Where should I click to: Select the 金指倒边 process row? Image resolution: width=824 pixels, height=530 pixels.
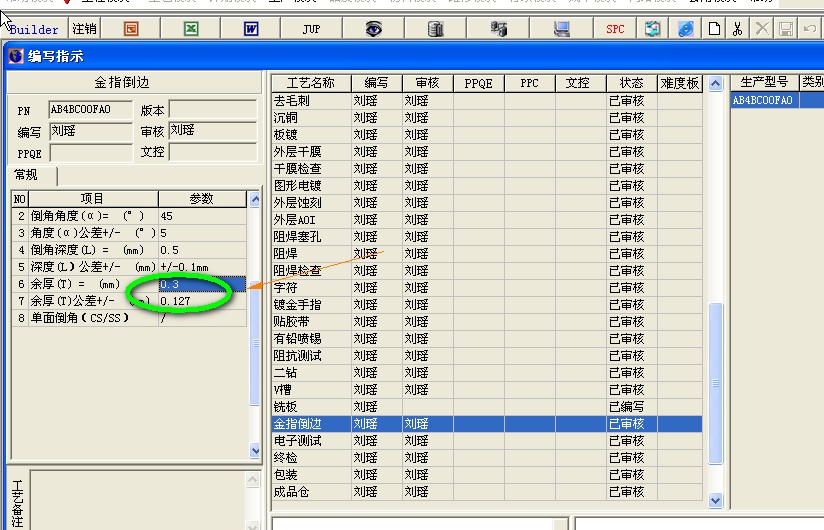point(487,424)
